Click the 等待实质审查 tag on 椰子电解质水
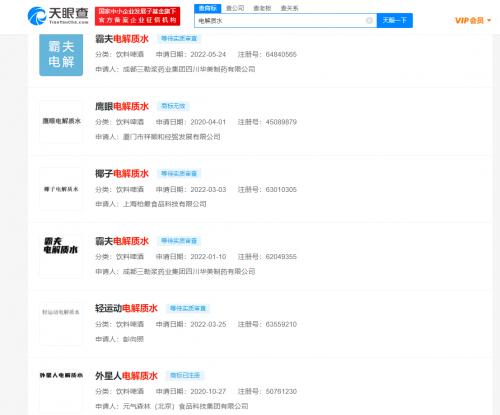The image size is (500, 415). point(179,174)
